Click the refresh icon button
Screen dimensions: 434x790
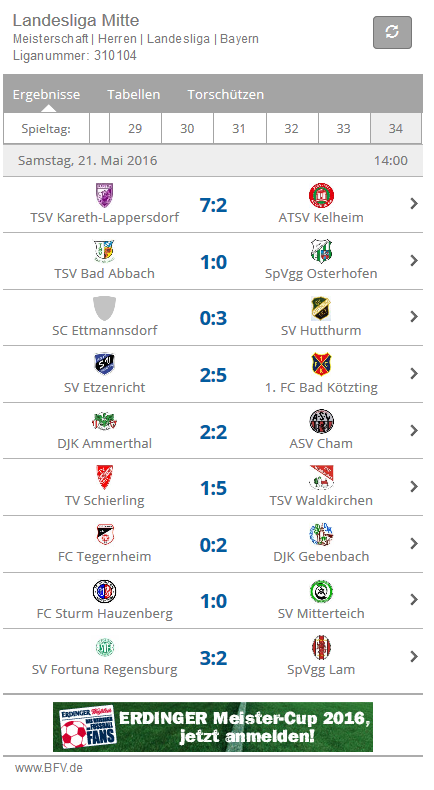tap(392, 32)
